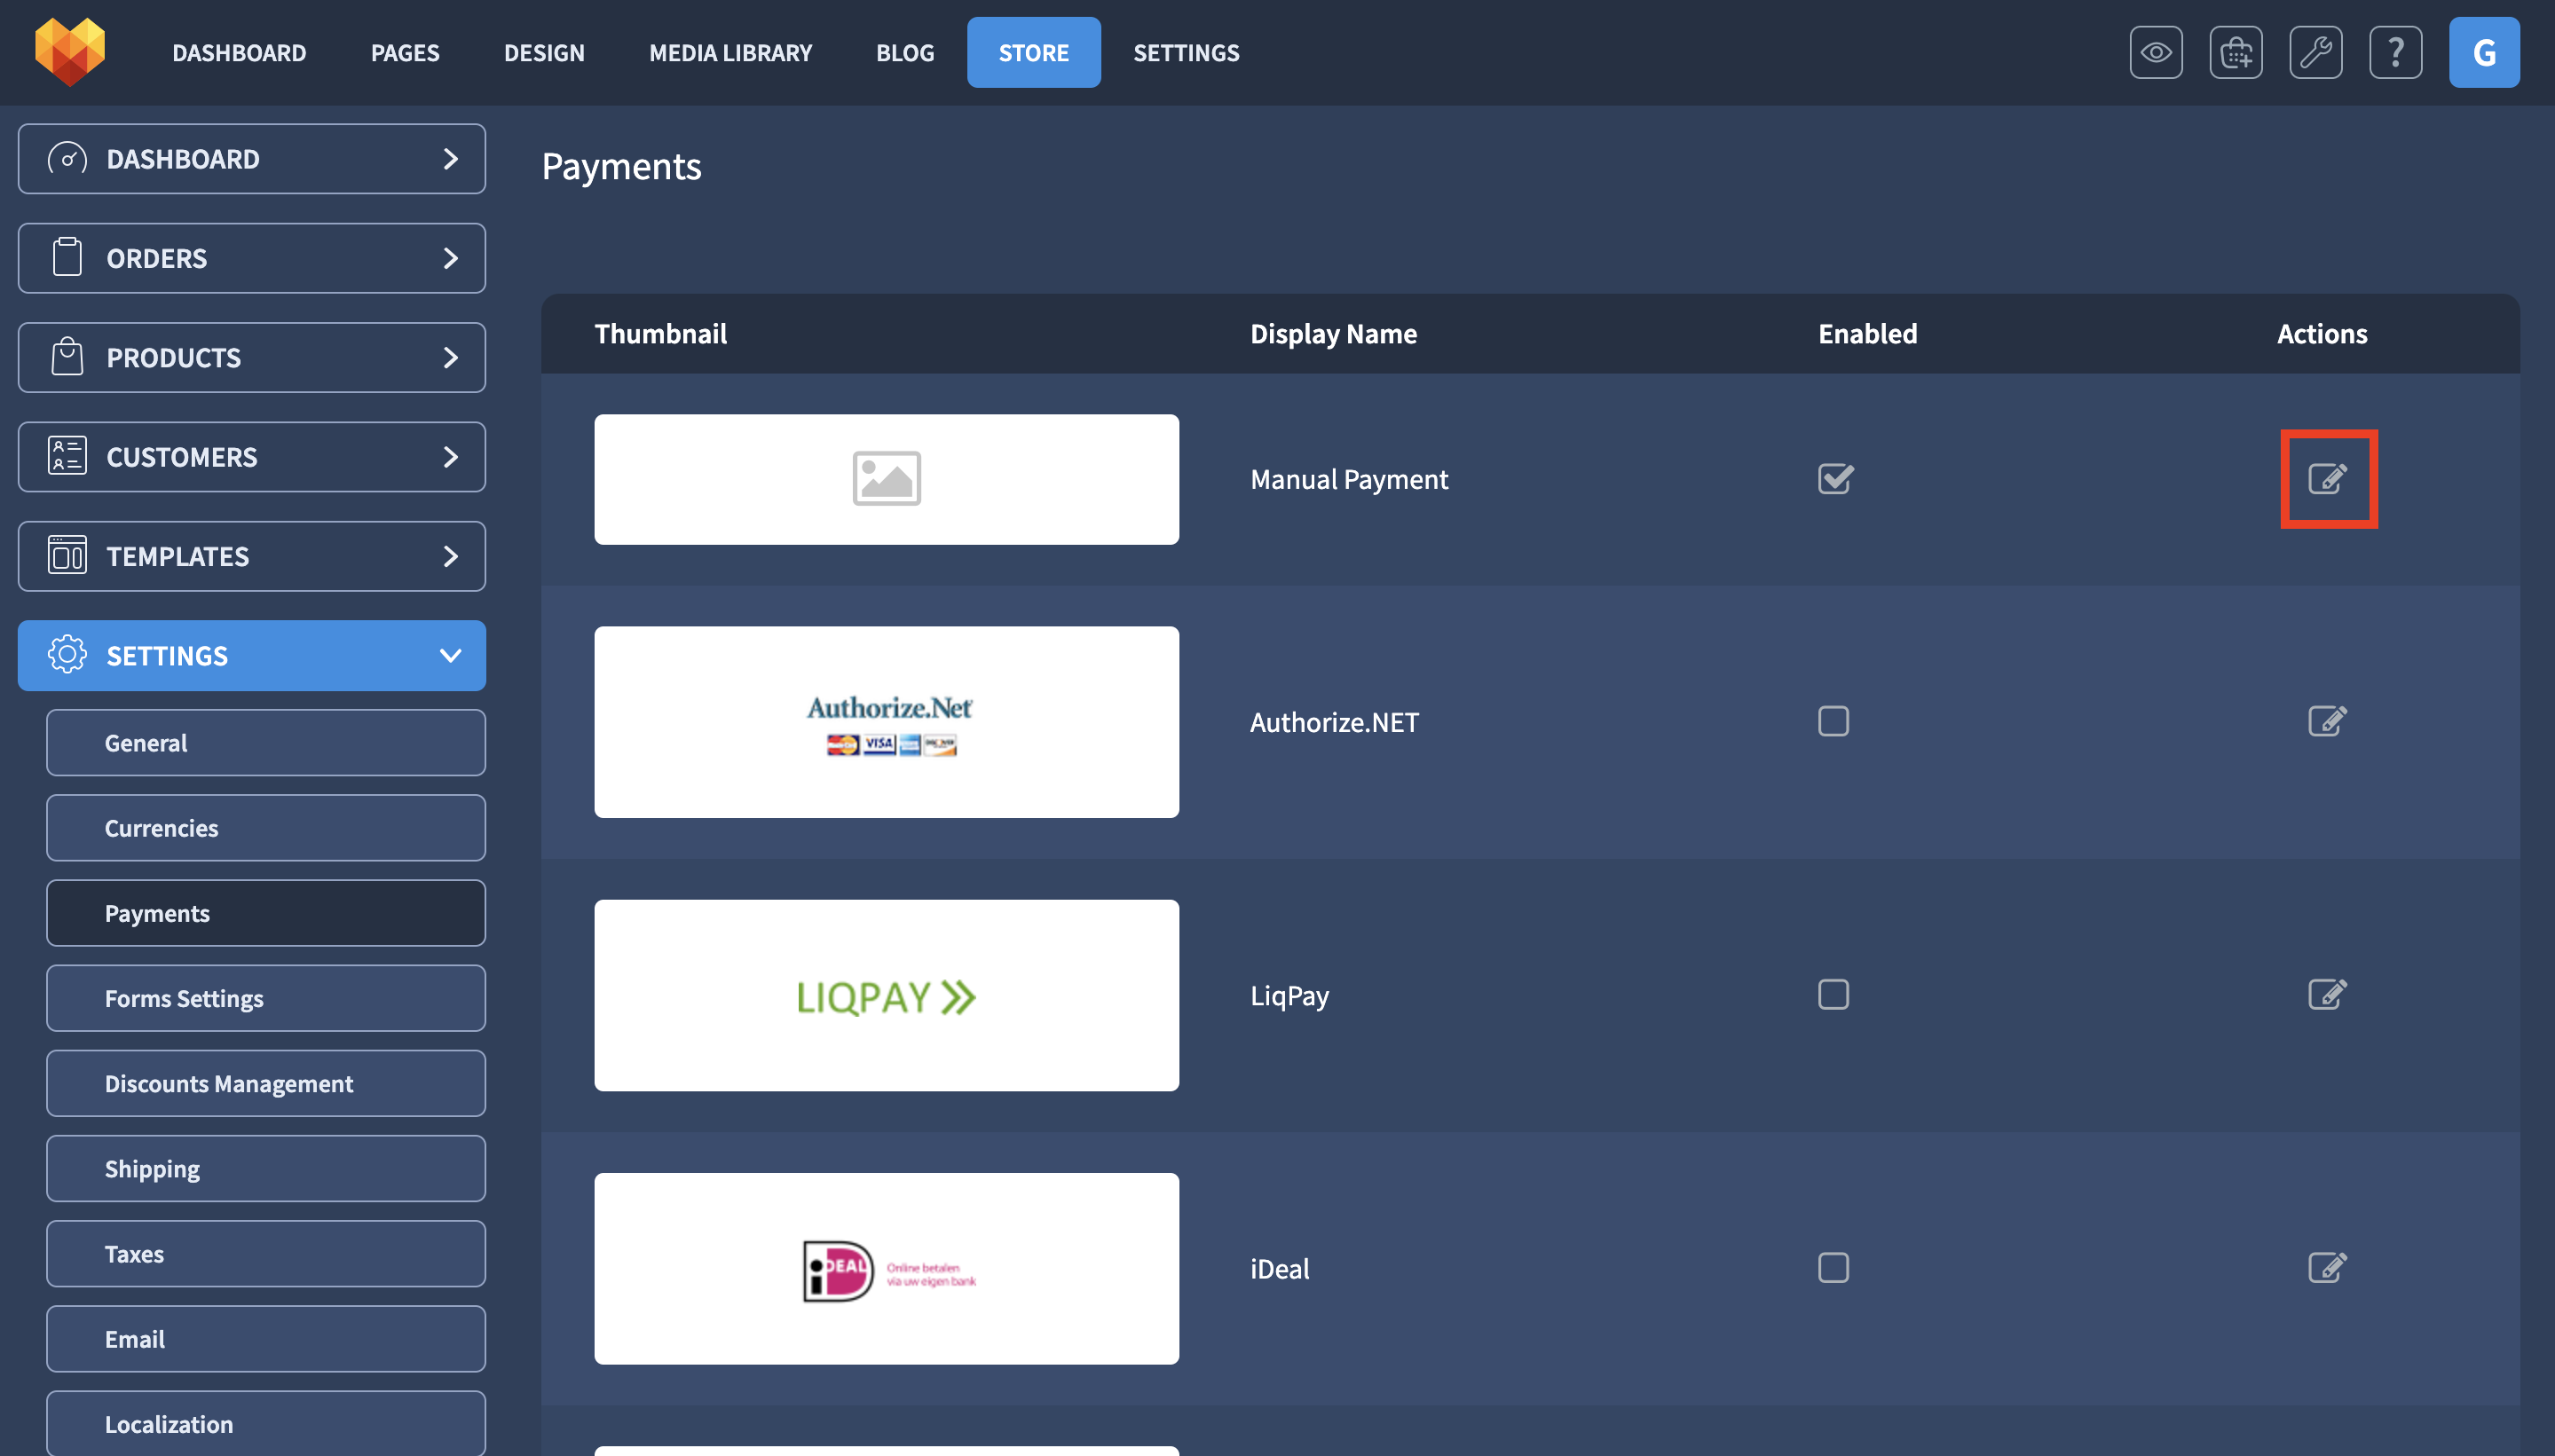Viewport: 2555px width, 1456px height.
Task: Open help question mark icon
Action: point(2395,52)
